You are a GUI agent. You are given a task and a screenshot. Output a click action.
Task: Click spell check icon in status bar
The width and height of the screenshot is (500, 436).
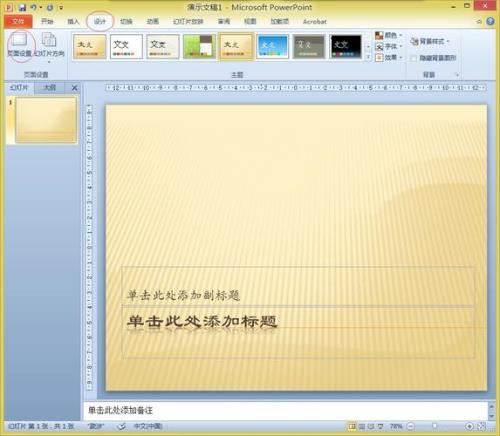pos(122,426)
